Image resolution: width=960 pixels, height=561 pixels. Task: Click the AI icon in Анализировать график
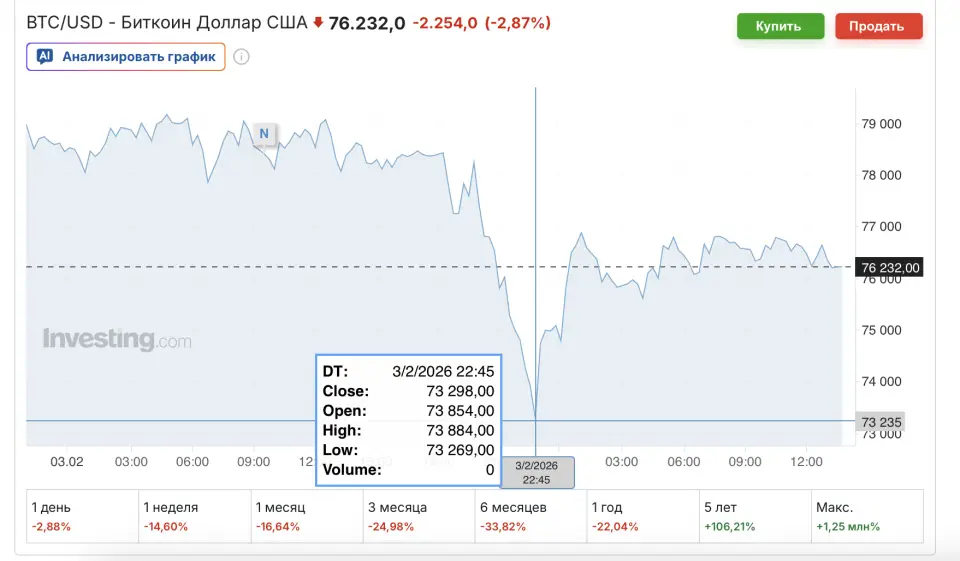point(44,57)
